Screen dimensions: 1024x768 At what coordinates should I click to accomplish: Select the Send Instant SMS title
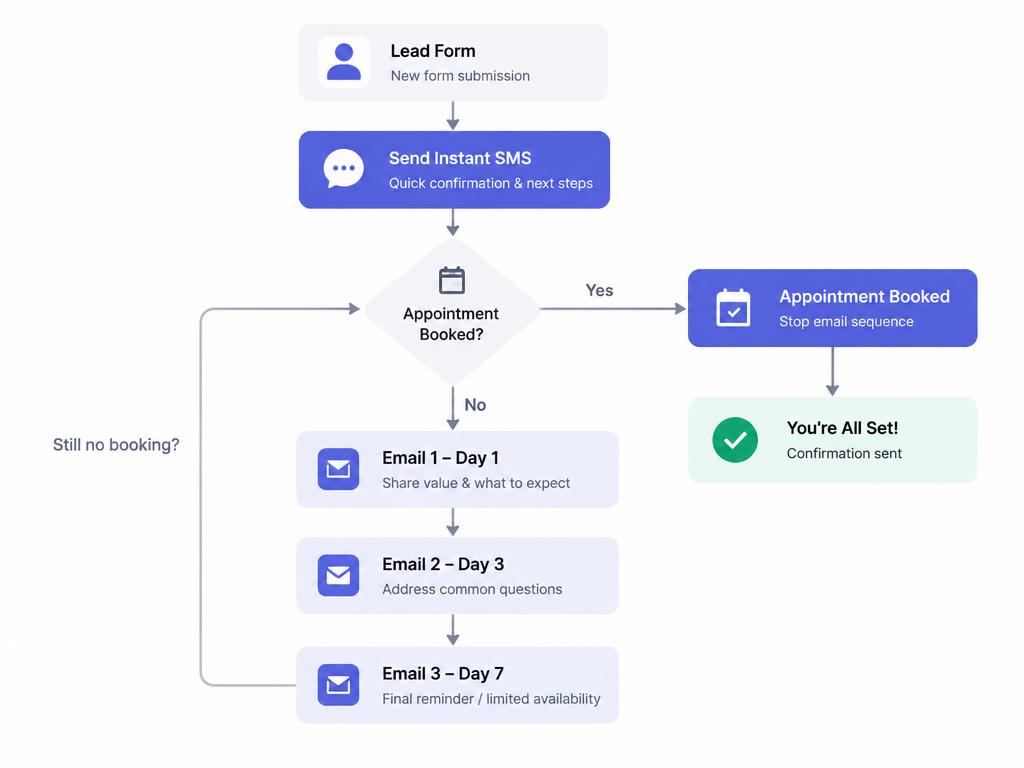(x=460, y=158)
